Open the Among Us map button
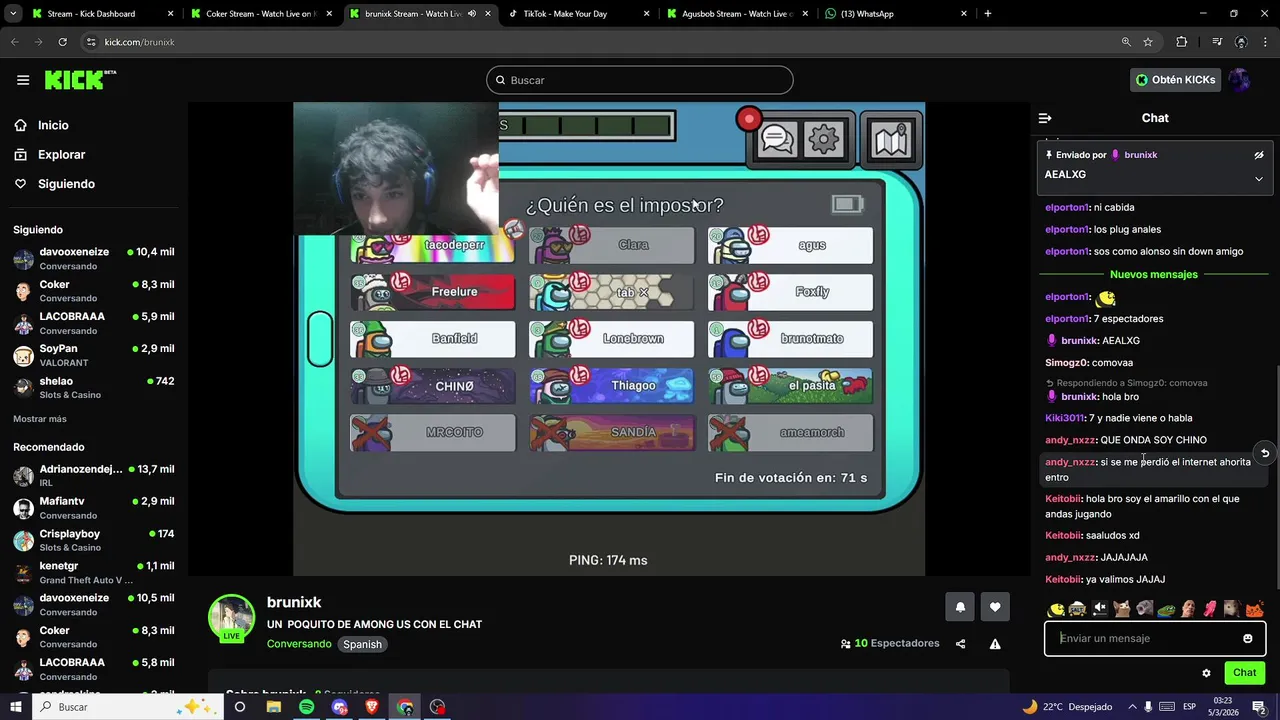This screenshot has height=720, width=1280. (x=890, y=141)
